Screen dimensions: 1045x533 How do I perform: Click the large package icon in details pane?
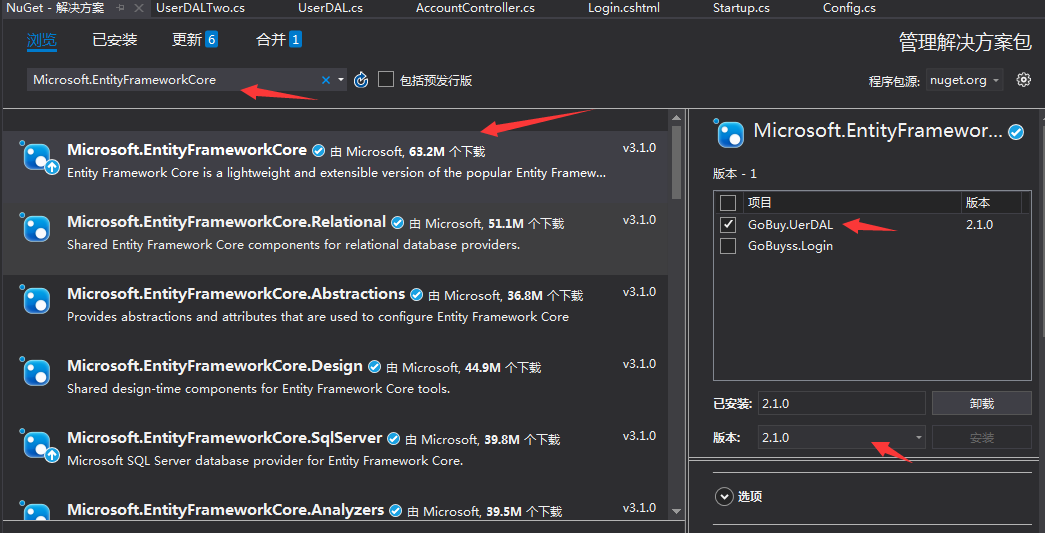point(730,134)
